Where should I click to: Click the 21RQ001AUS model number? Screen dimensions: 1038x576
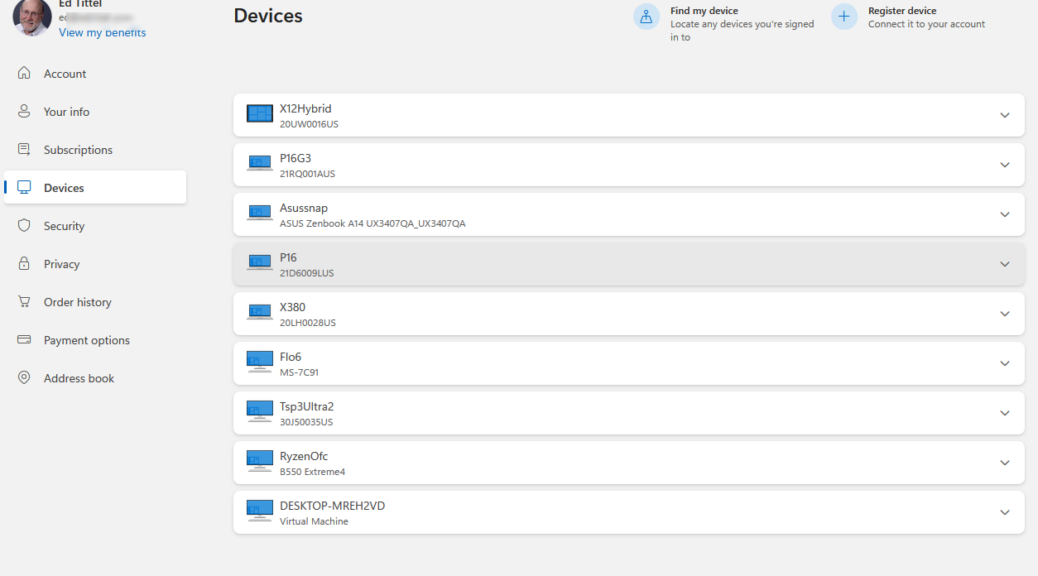click(307, 174)
